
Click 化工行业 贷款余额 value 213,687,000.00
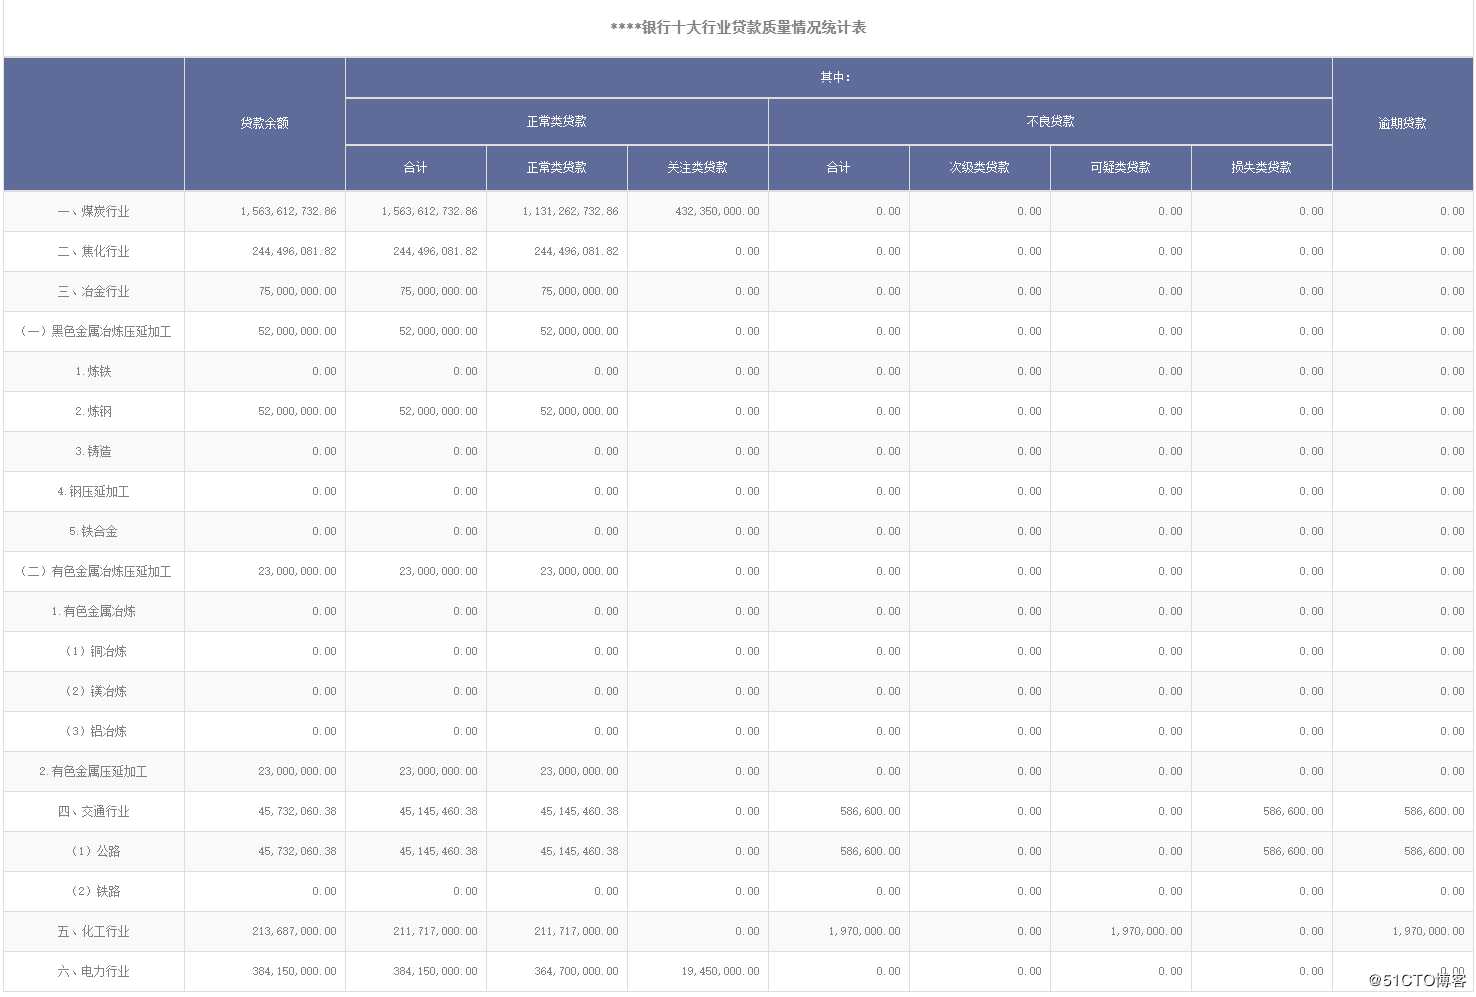pyautogui.click(x=294, y=931)
